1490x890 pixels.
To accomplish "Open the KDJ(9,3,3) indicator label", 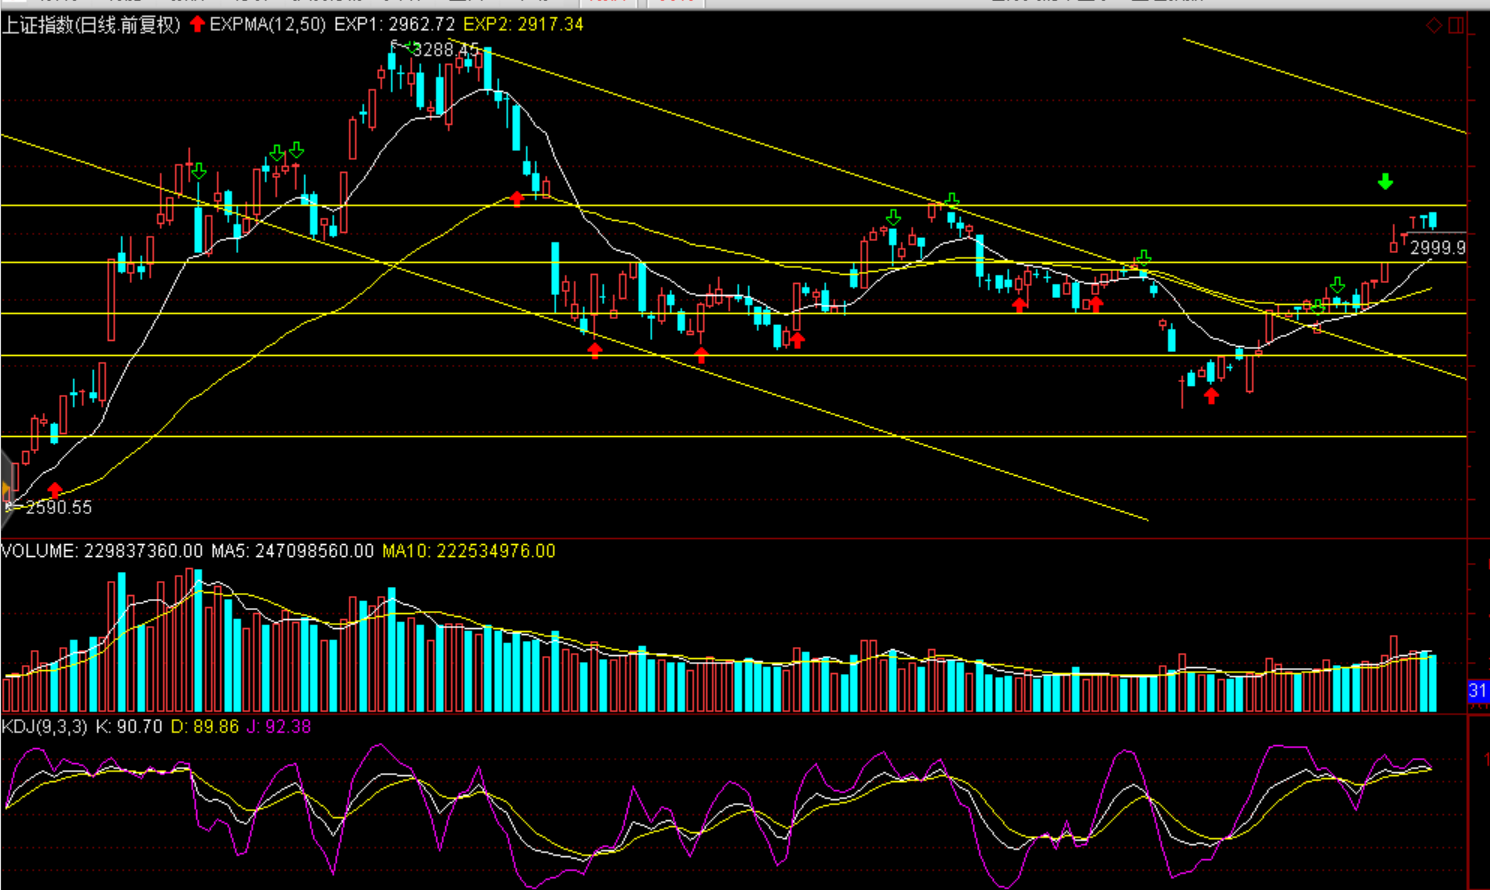I will point(44,727).
